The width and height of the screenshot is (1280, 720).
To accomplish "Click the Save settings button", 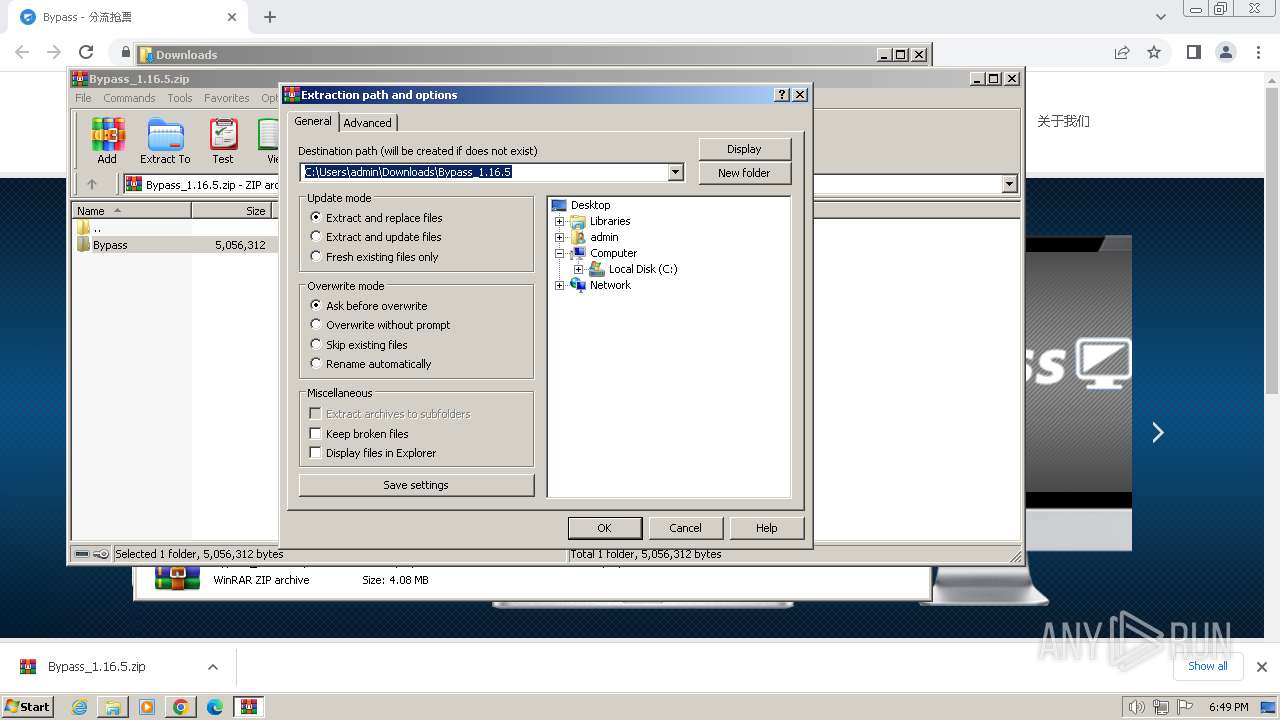I will [x=416, y=485].
